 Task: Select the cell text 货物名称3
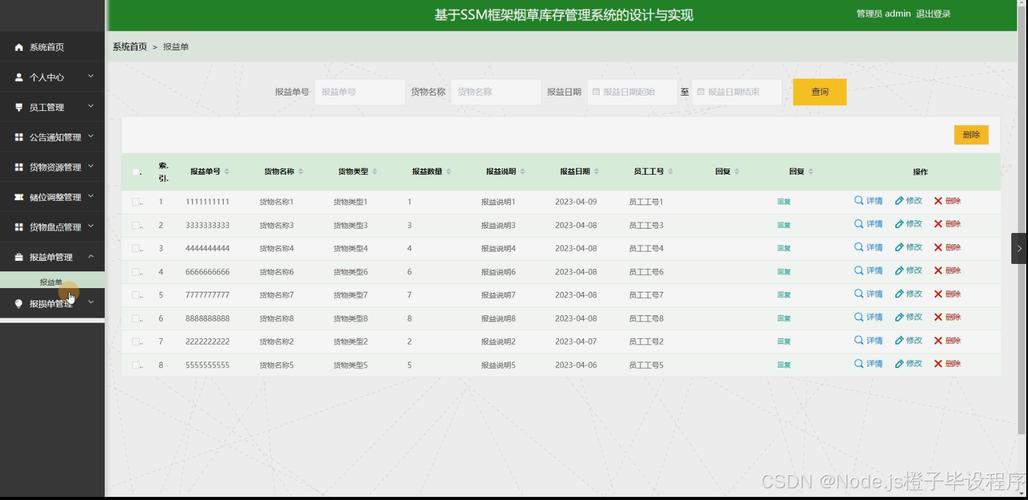tap(277, 225)
